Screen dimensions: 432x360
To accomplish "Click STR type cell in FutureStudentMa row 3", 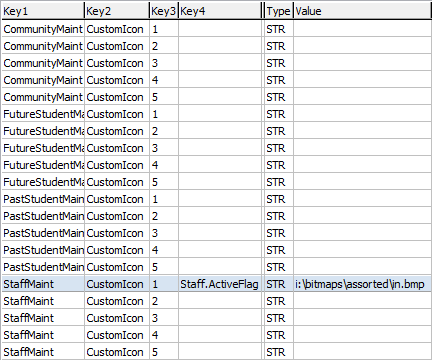I will pos(279,148).
